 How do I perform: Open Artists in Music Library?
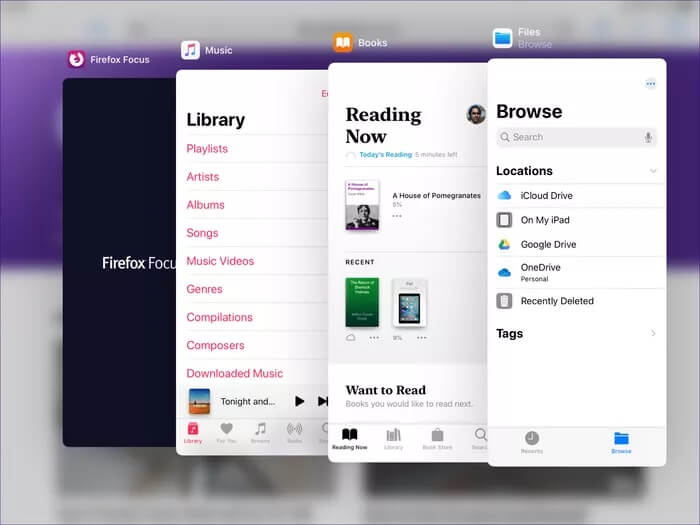tap(203, 177)
